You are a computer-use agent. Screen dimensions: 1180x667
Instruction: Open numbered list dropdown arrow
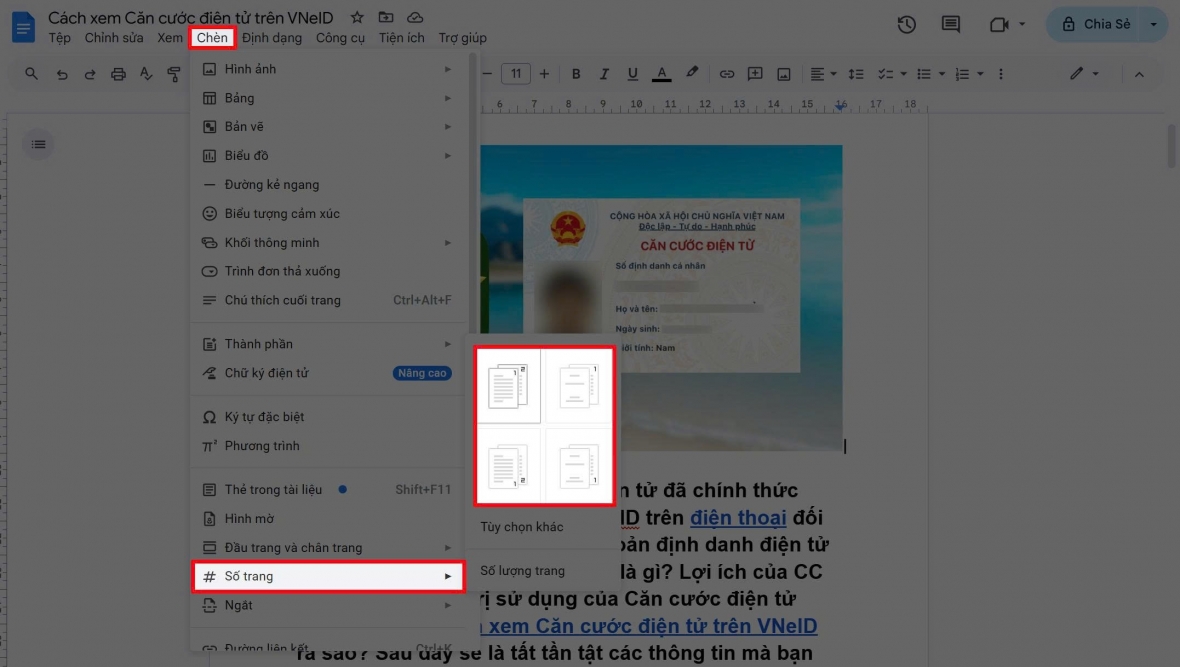pos(980,74)
